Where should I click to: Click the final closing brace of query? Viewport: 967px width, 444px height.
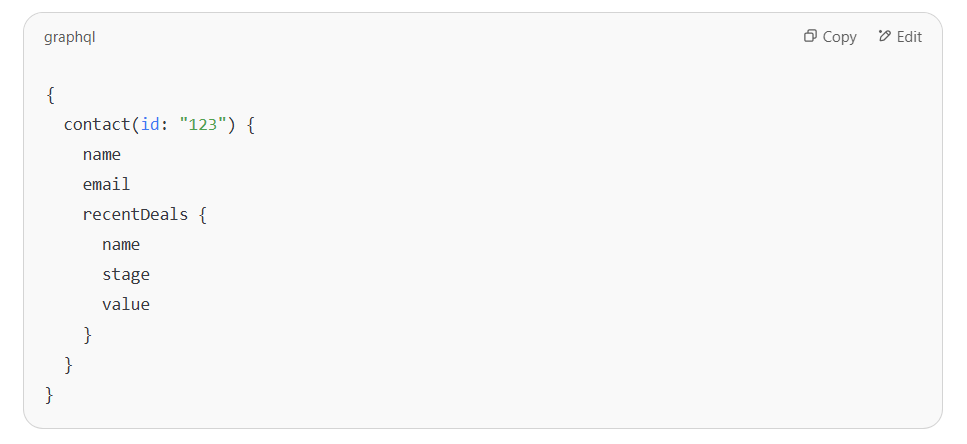(x=49, y=395)
